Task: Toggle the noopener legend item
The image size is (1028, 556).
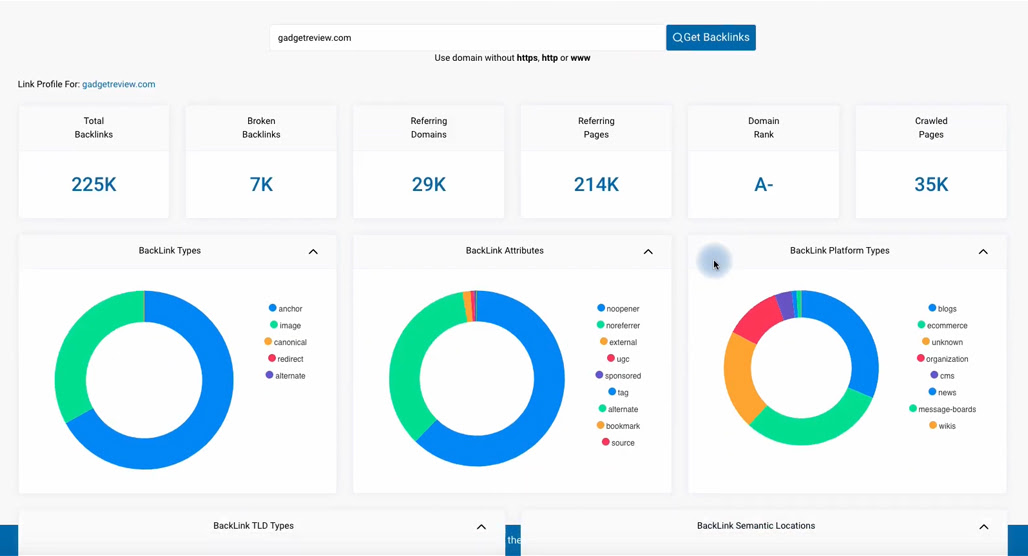Action: (618, 308)
